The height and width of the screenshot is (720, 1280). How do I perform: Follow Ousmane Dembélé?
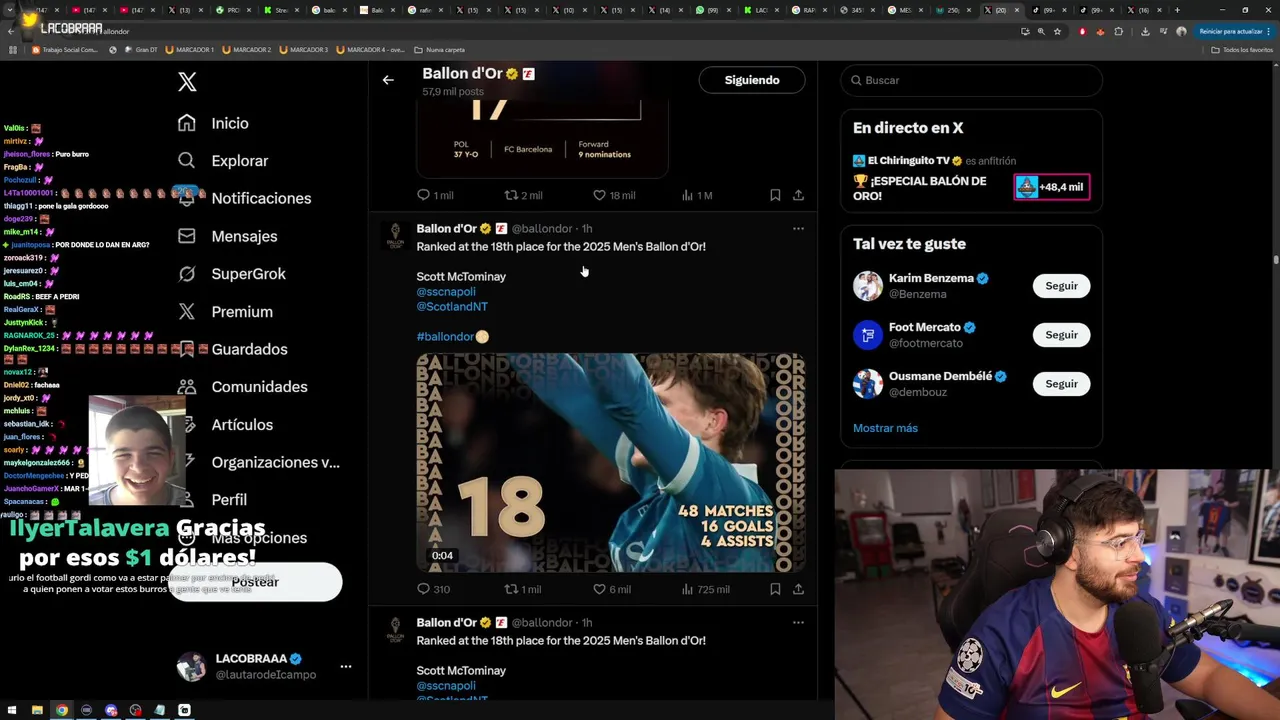[1061, 384]
